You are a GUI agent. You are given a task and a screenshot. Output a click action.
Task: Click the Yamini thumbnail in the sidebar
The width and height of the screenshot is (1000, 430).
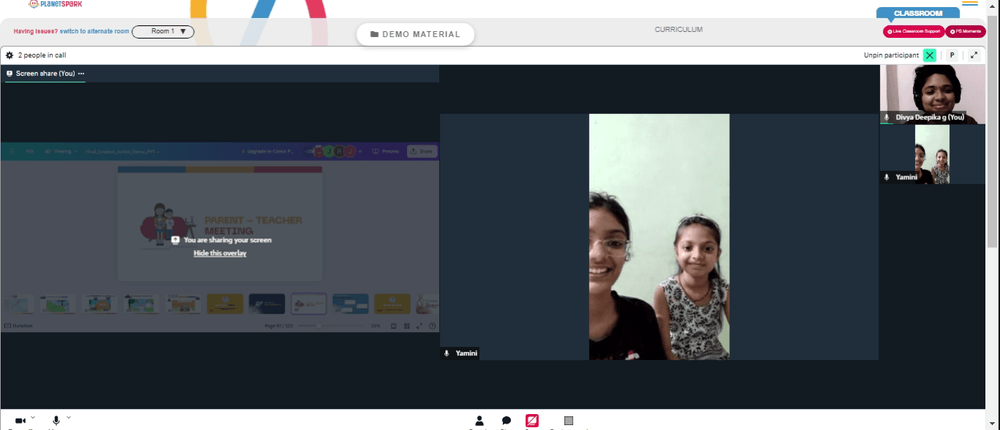coord(932,154)
